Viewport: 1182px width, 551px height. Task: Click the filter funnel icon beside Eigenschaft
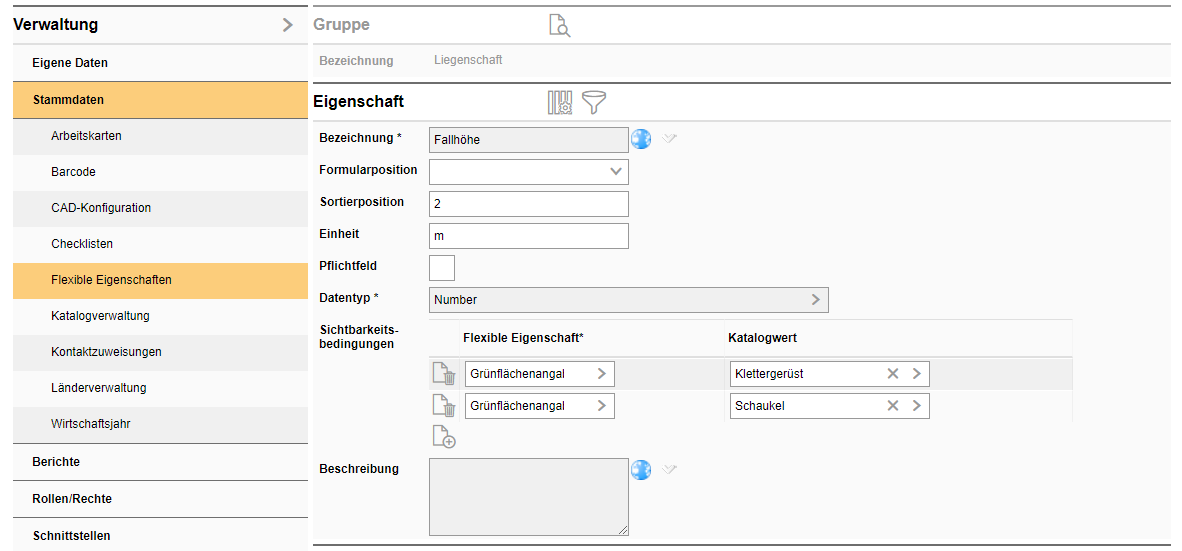click(x=594, y=102)
